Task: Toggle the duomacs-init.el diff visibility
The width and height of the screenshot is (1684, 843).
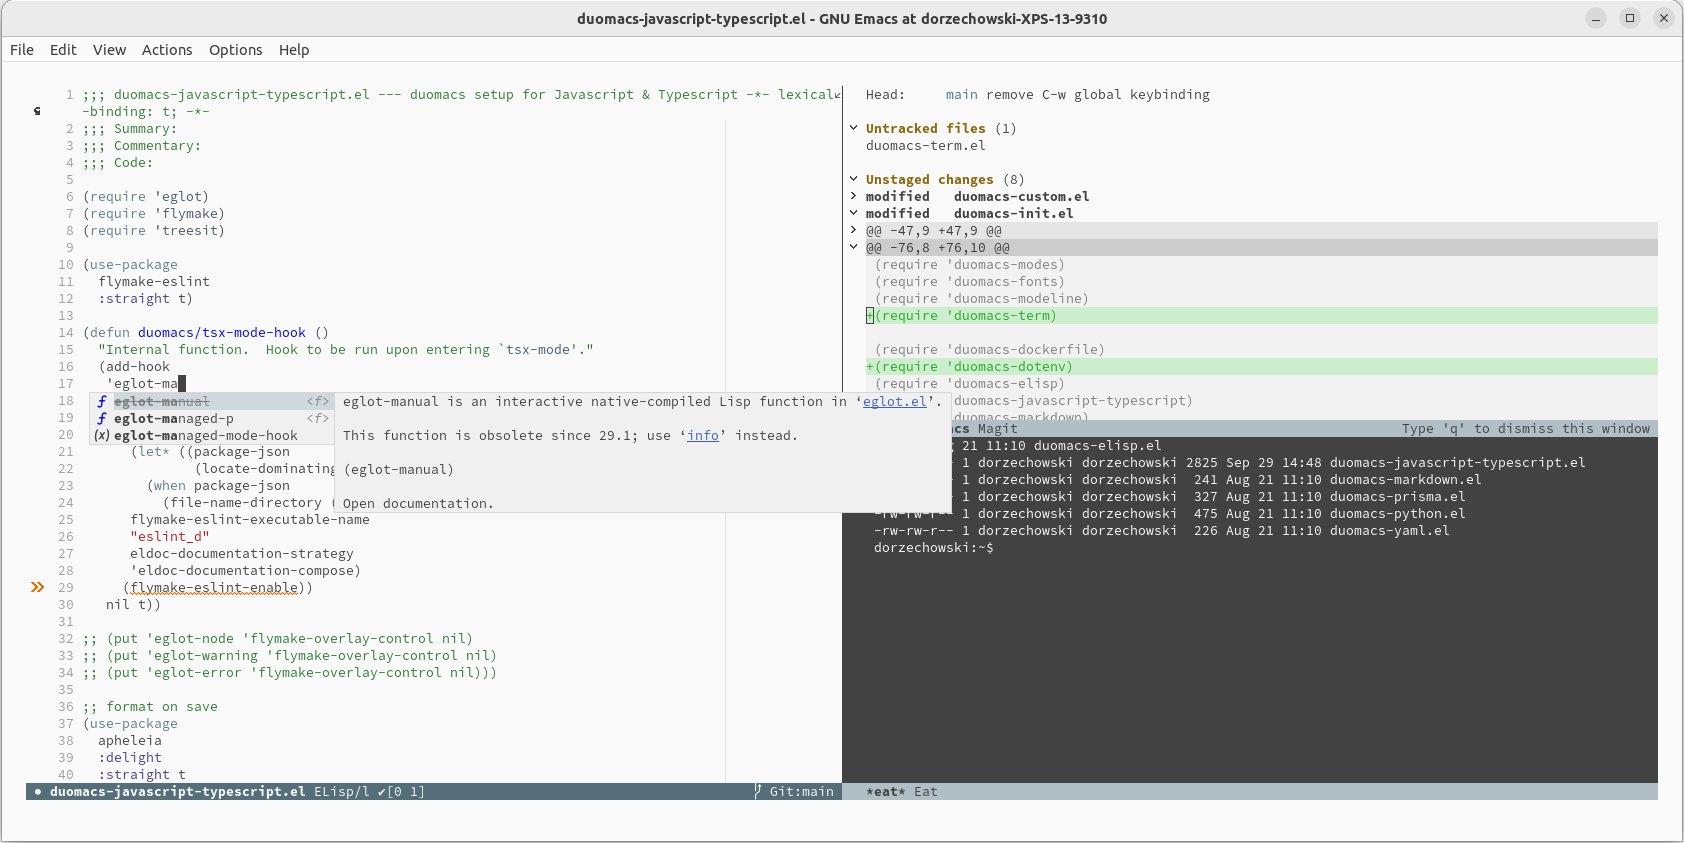Action: point(854,213)
